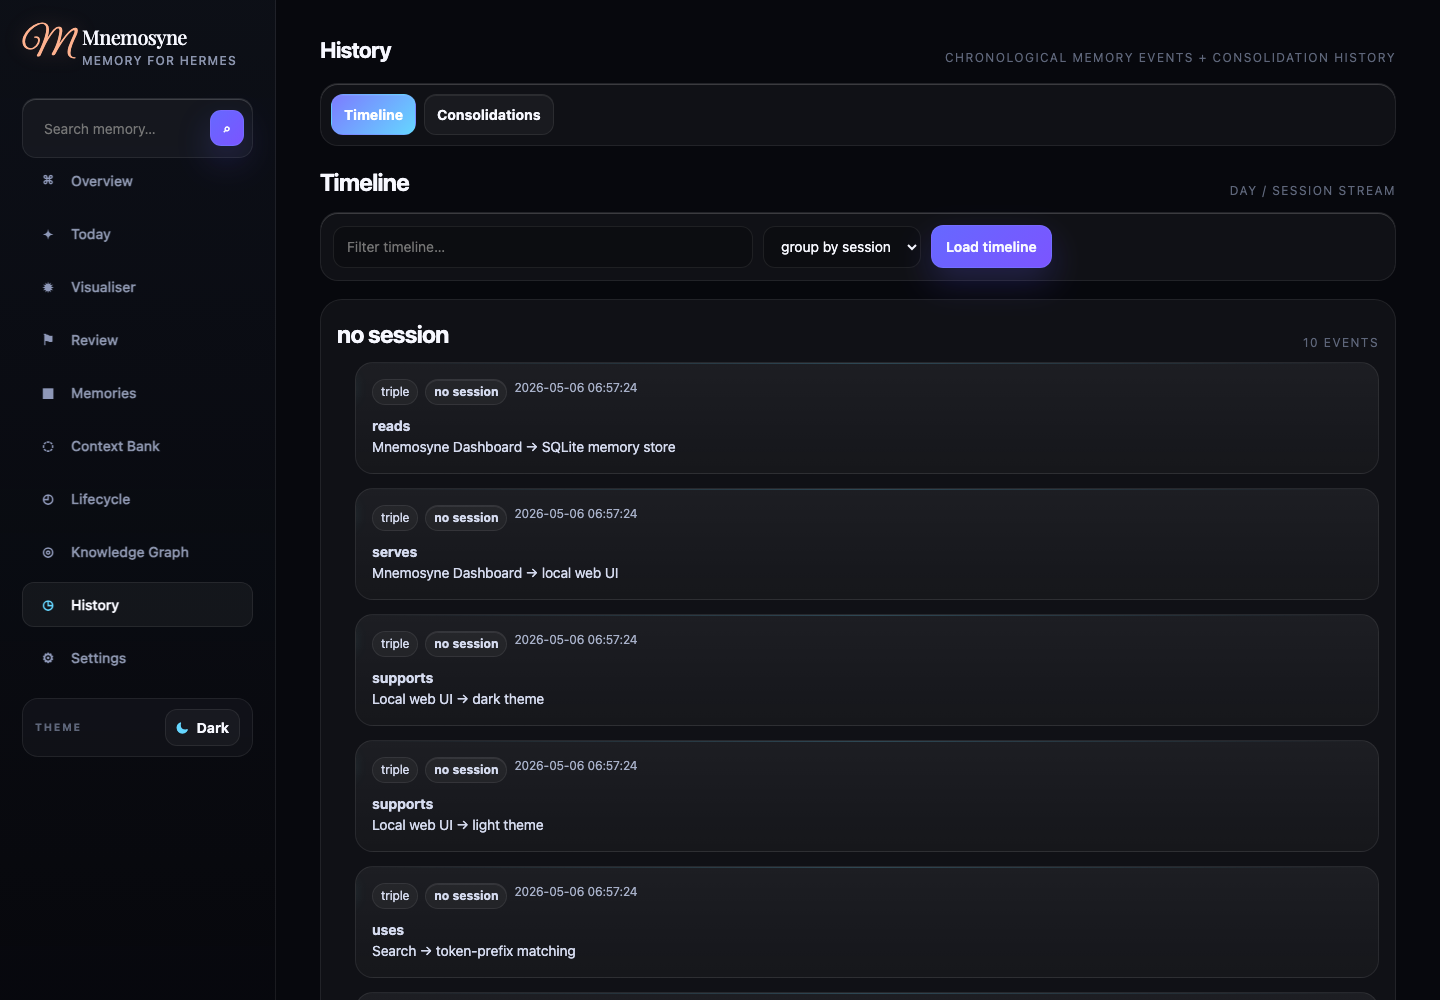
Task: Click the Visualiser sidebar icon
Action: [48, 287]
